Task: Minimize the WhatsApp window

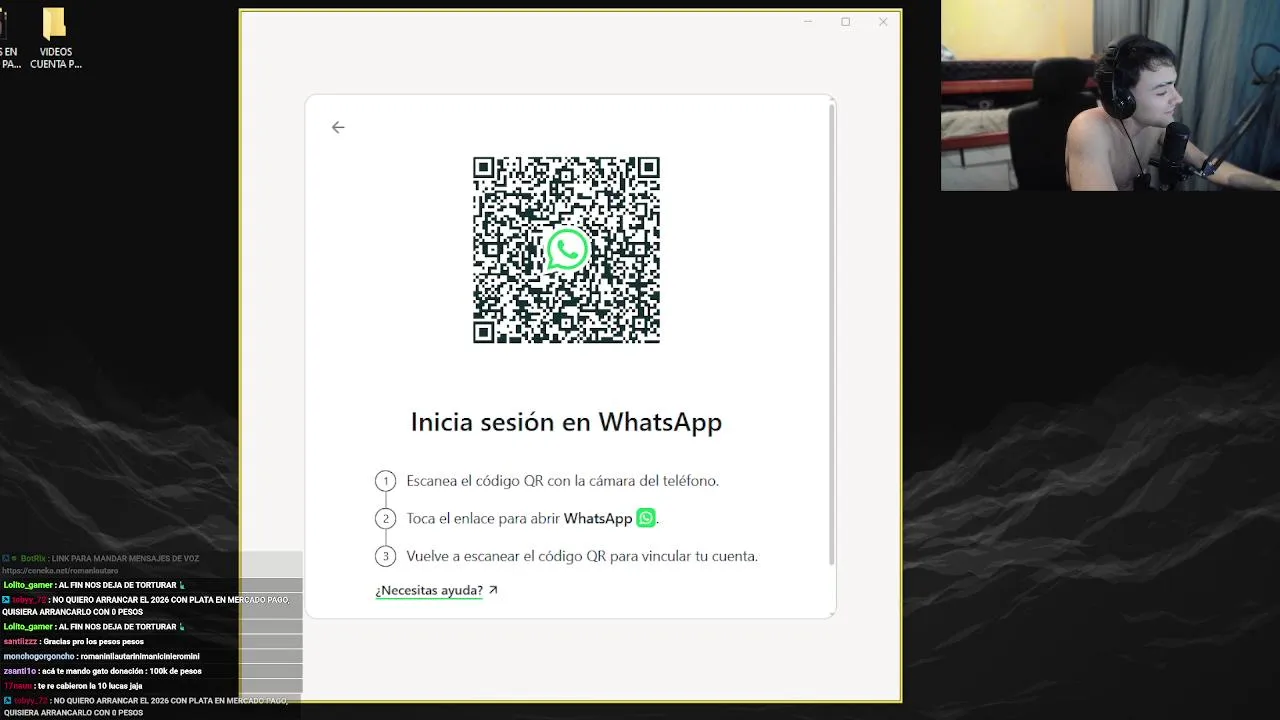Action: (x=808, y=22)
